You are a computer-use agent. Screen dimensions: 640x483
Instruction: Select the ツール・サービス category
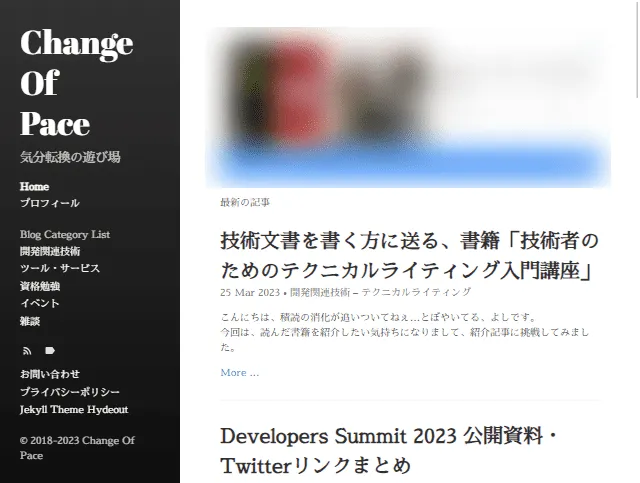[60, 268]
